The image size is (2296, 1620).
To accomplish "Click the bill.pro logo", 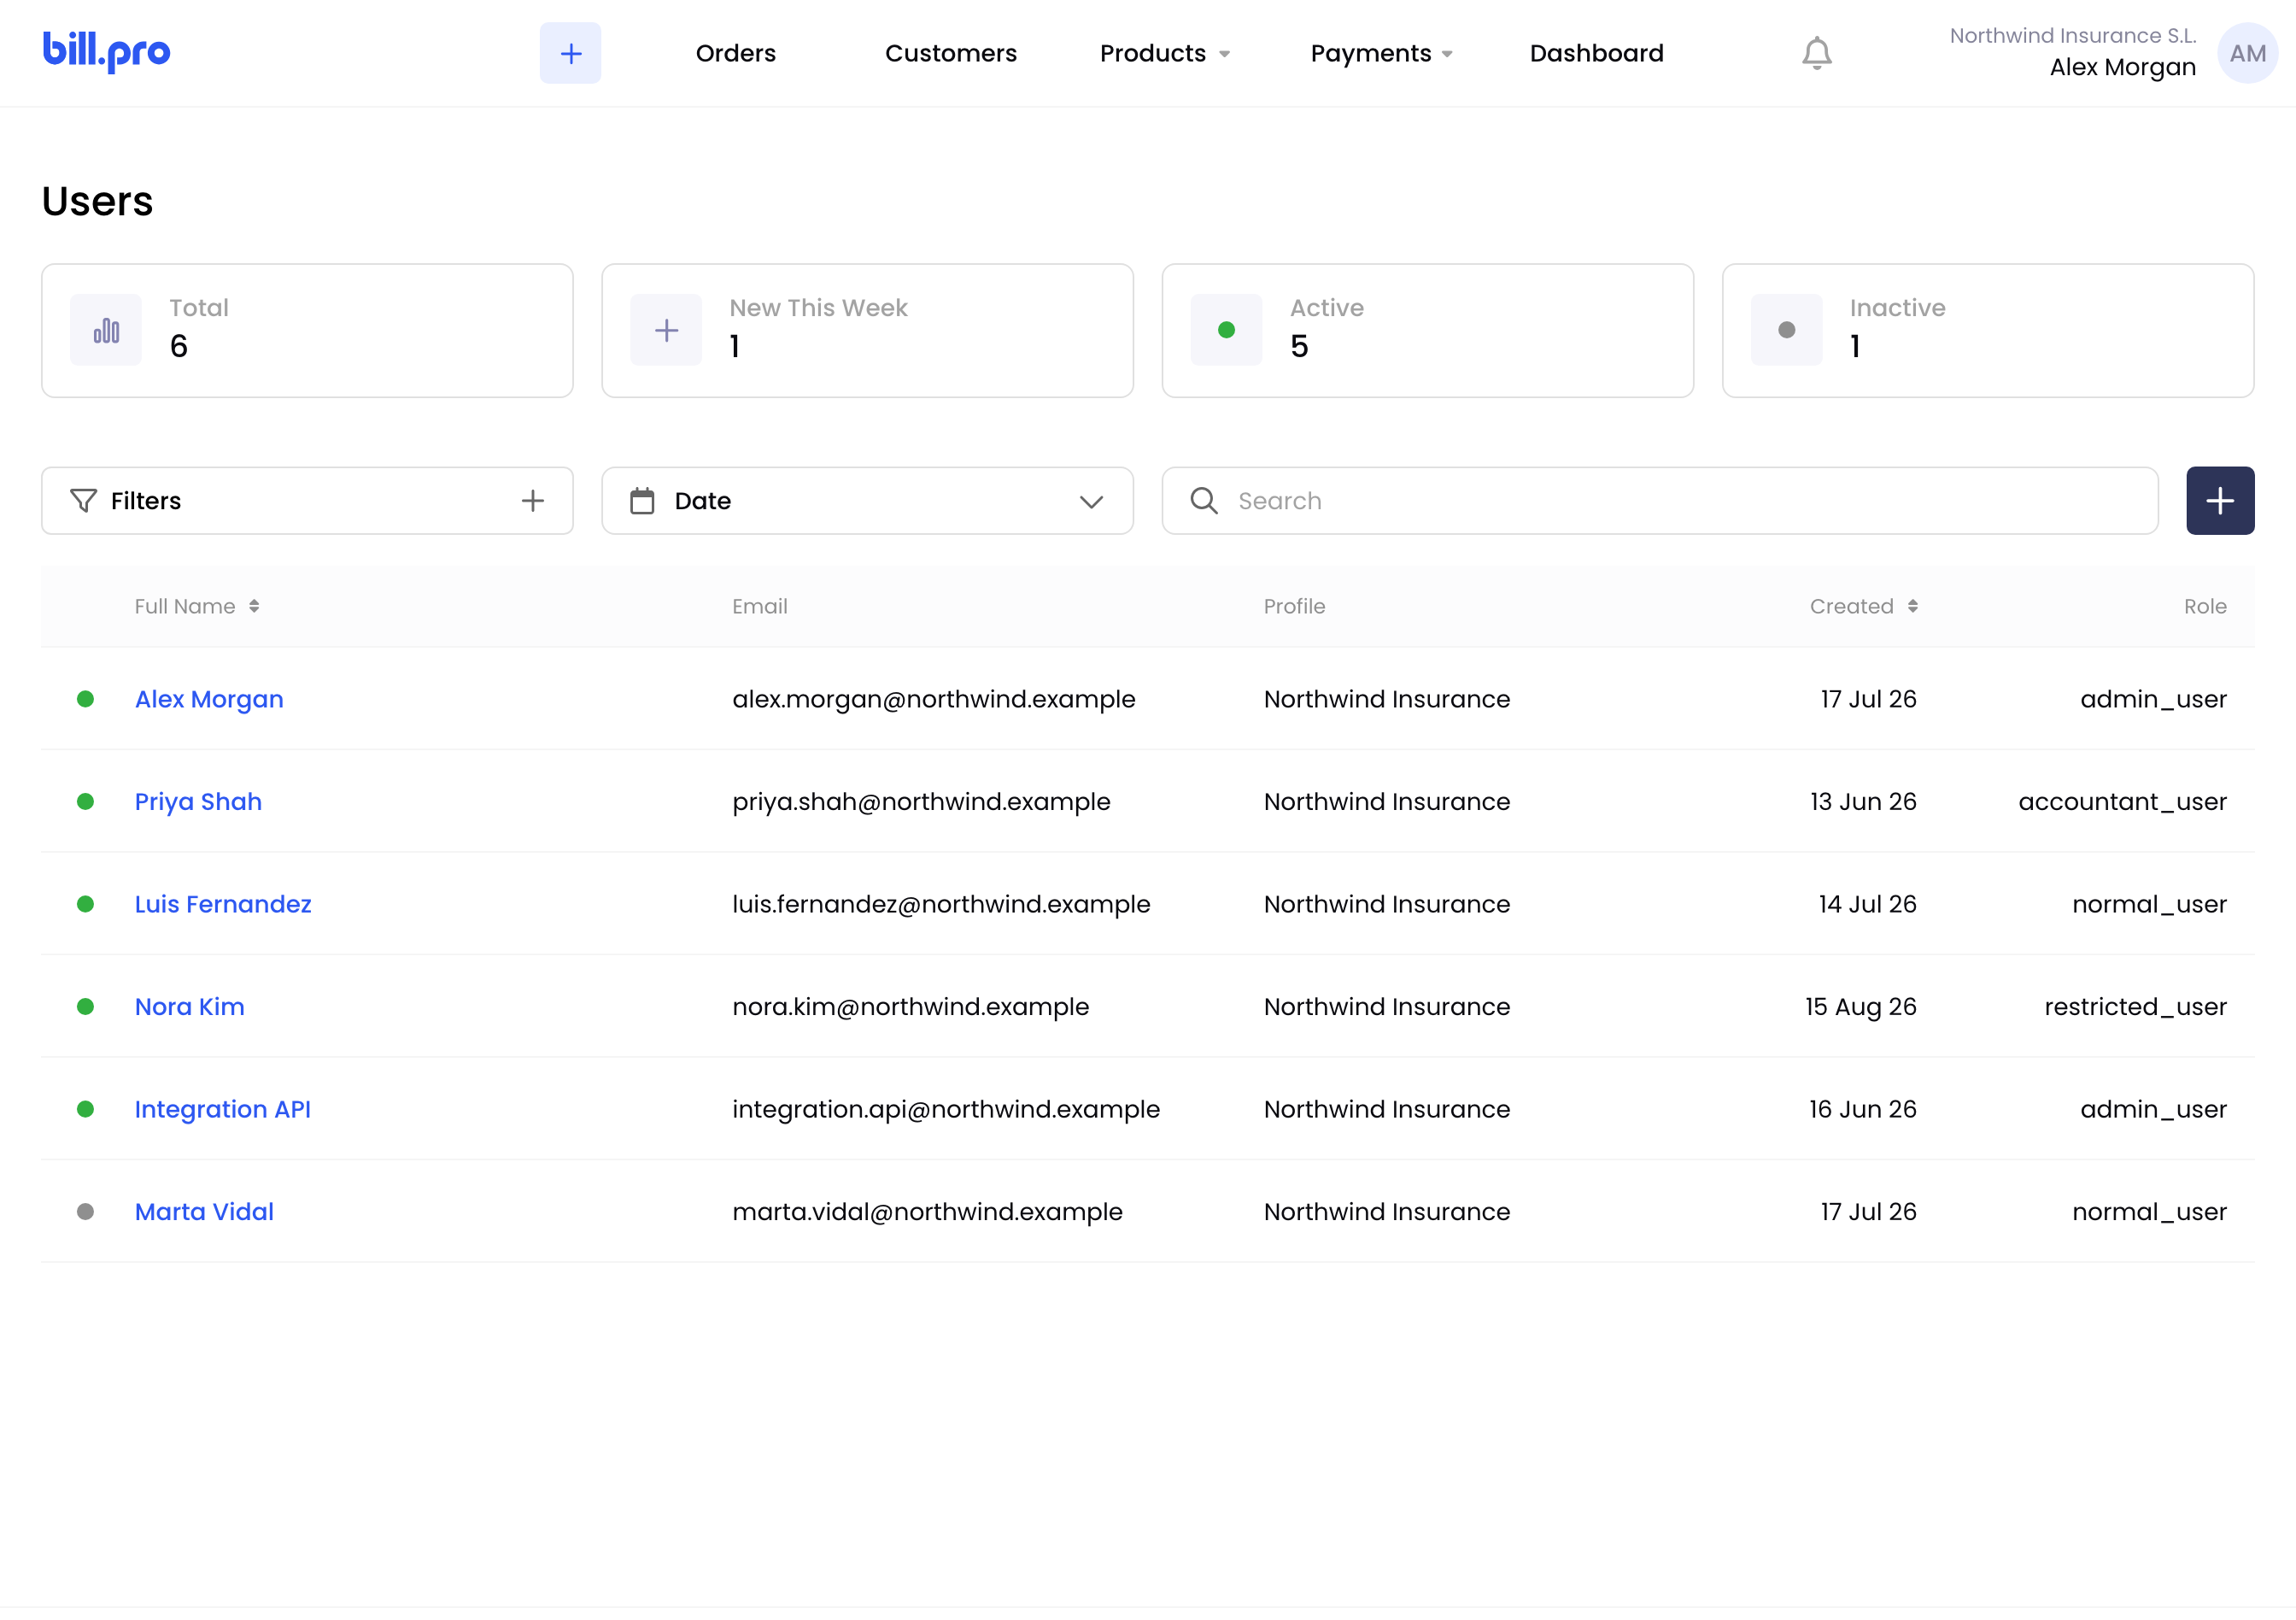I will [107, 52].
